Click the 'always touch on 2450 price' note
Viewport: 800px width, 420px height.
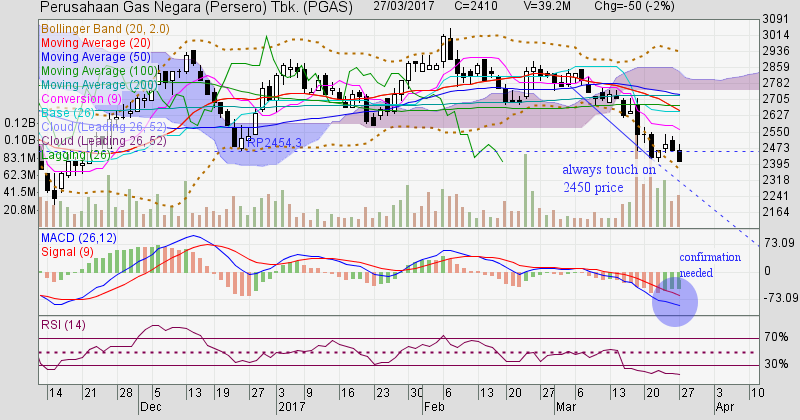pyautogui.click(x=609, y=178)
